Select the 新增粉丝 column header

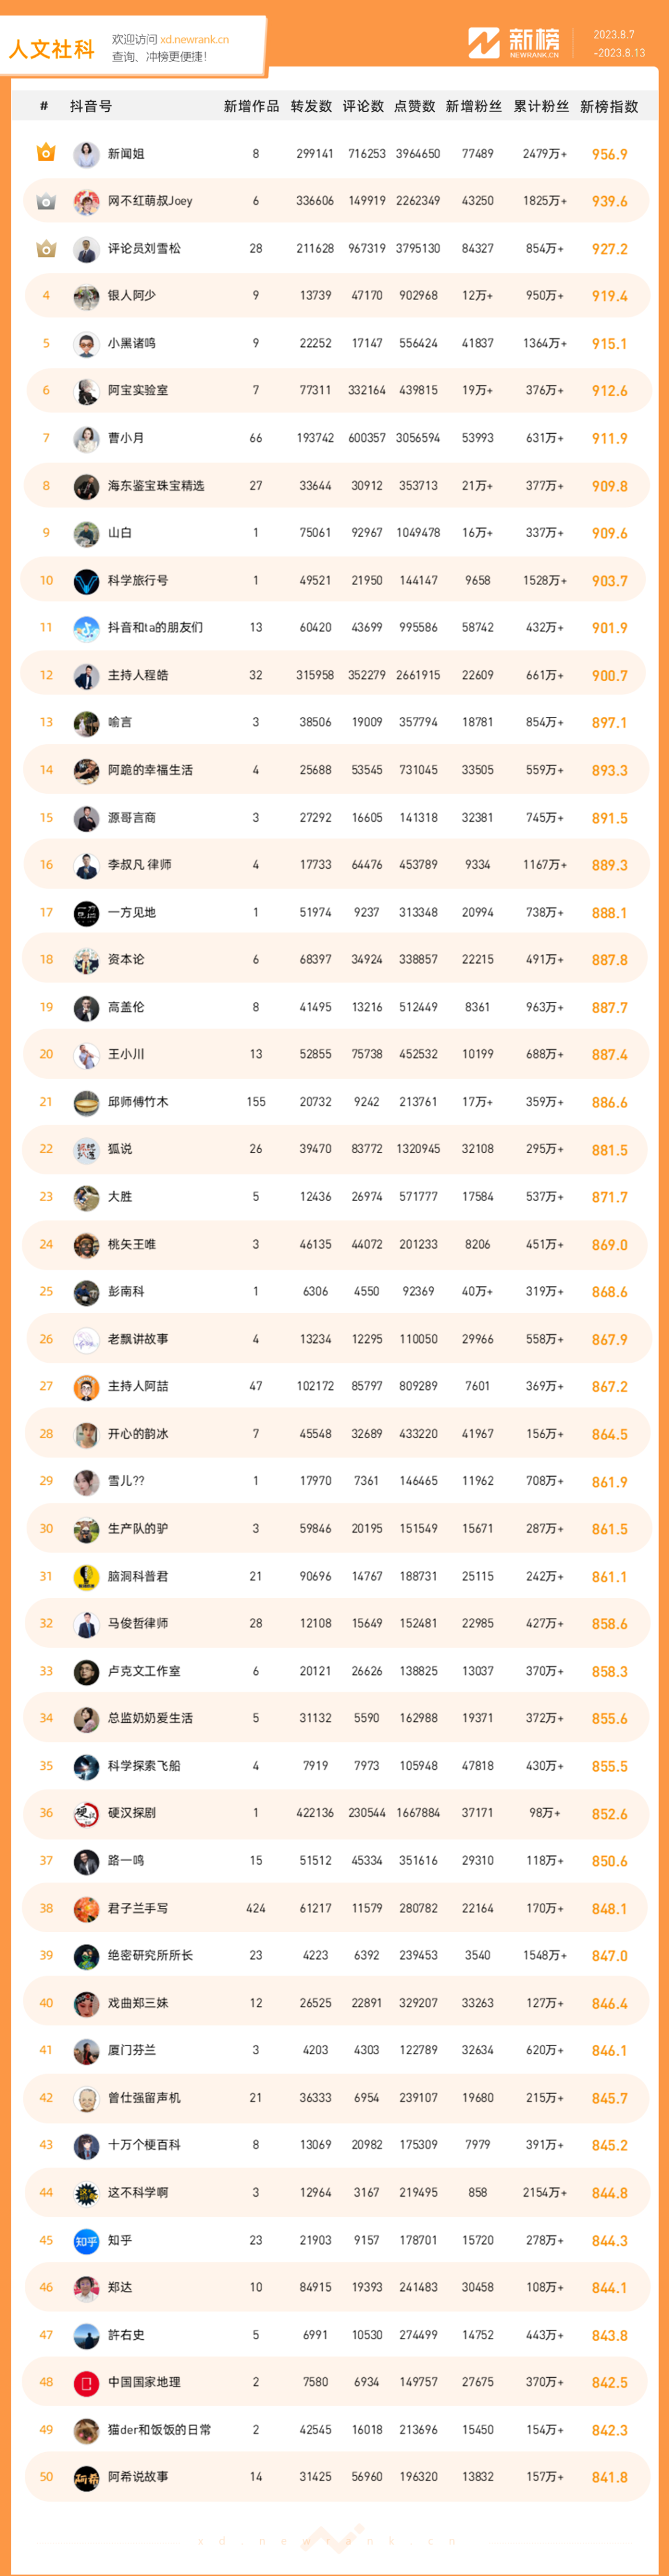pos(474,106)
